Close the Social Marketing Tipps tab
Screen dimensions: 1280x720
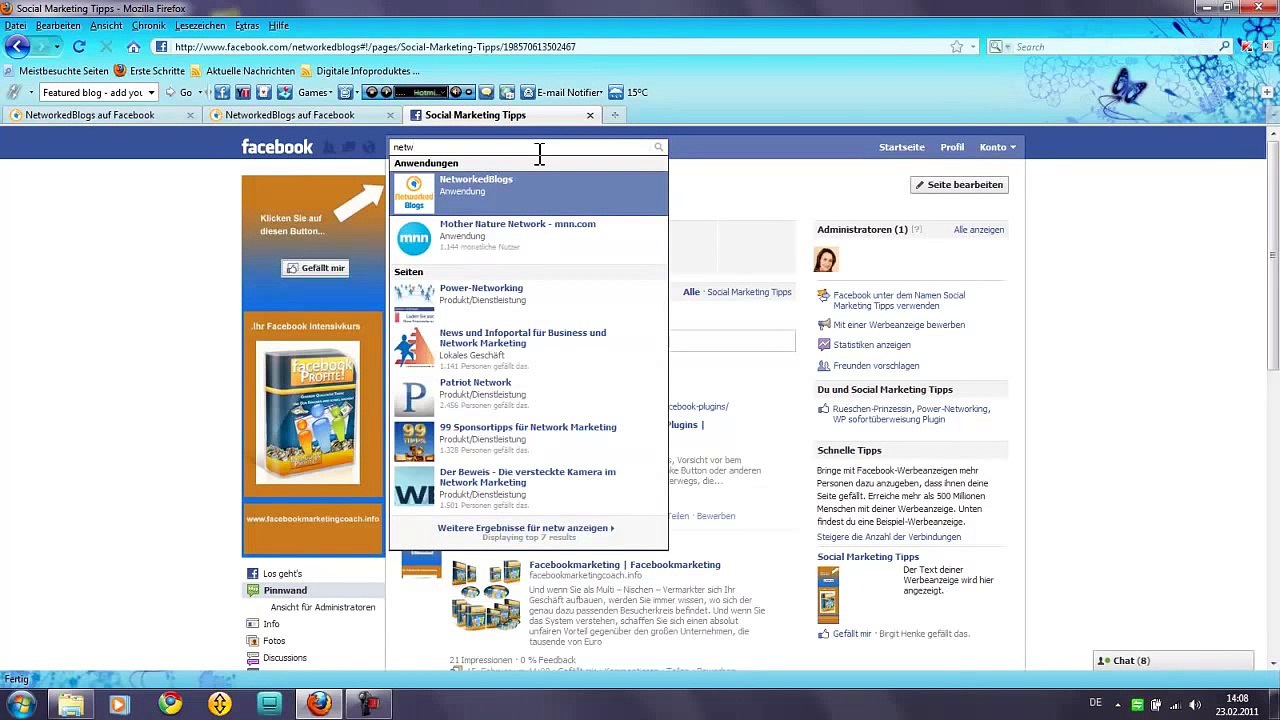coord(590,115)
